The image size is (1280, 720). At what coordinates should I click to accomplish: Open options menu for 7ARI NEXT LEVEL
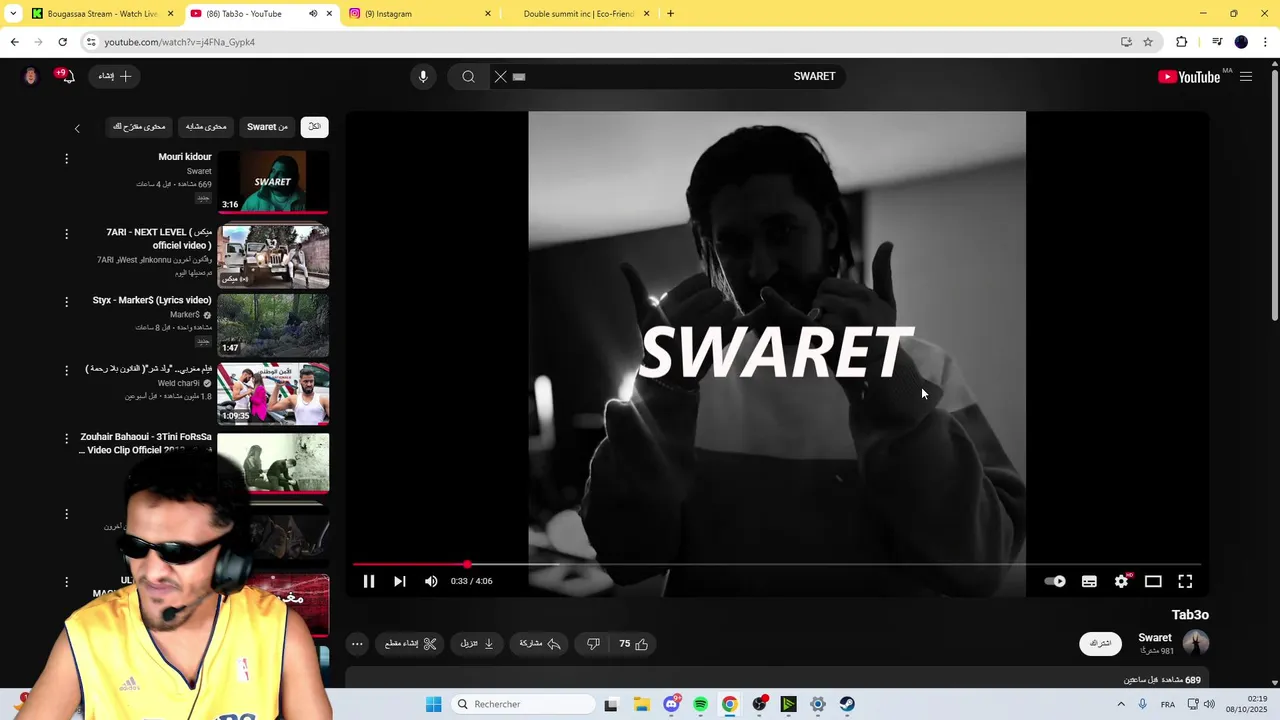pyautogui.click(x=66, y=234)
